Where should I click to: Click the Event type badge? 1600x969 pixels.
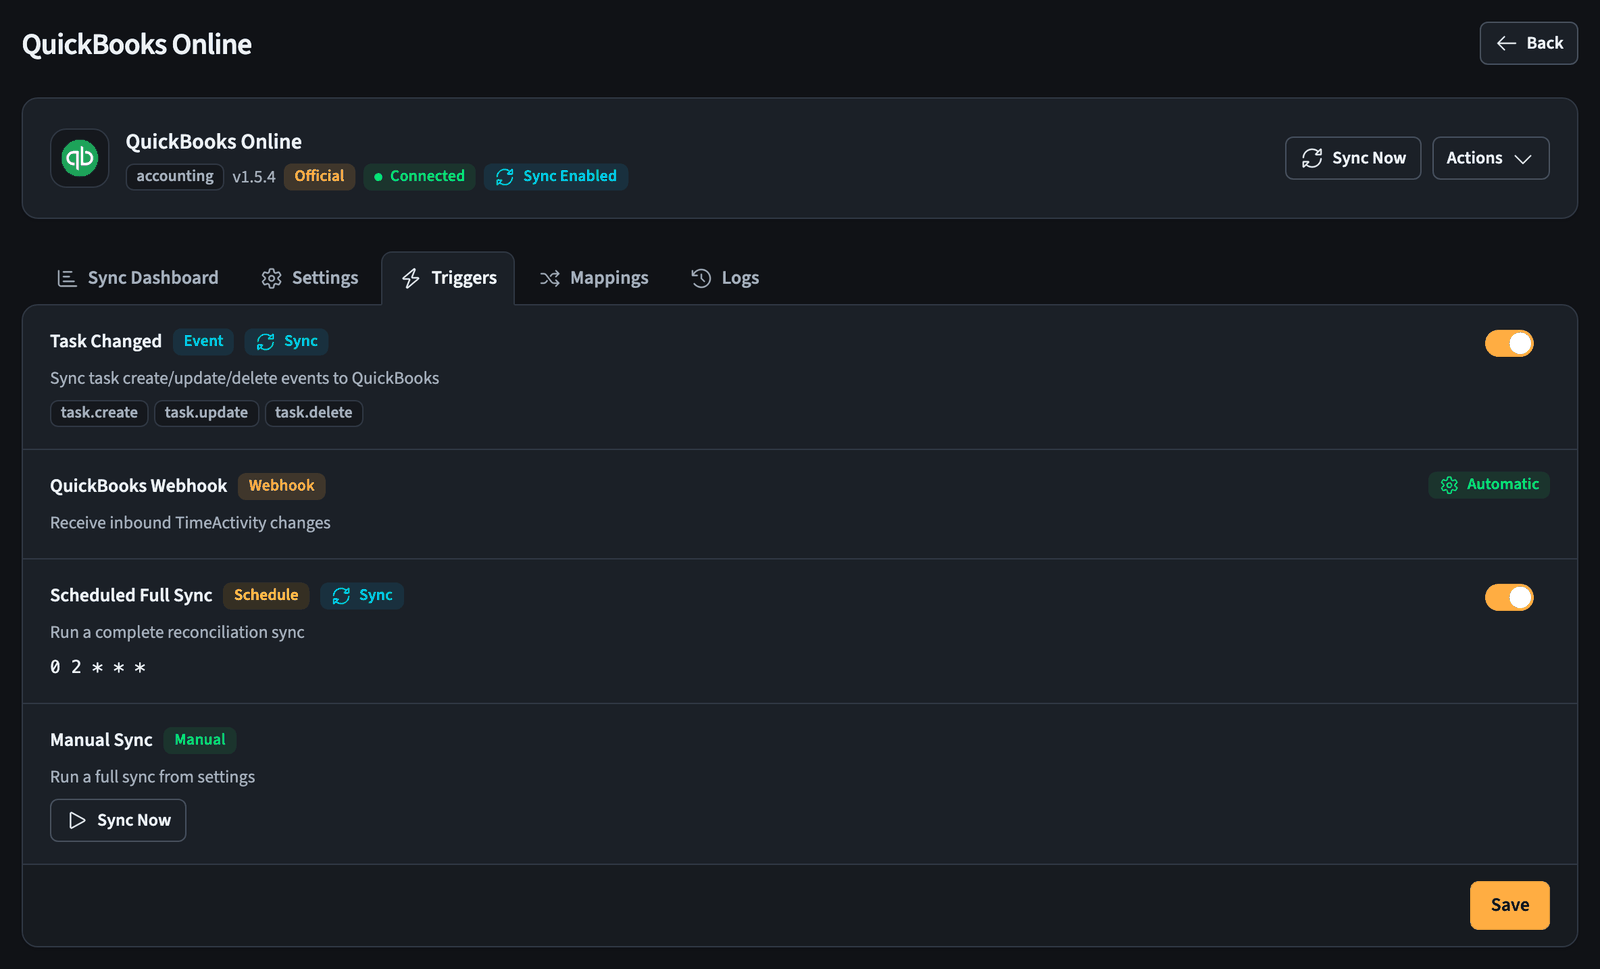203,341
